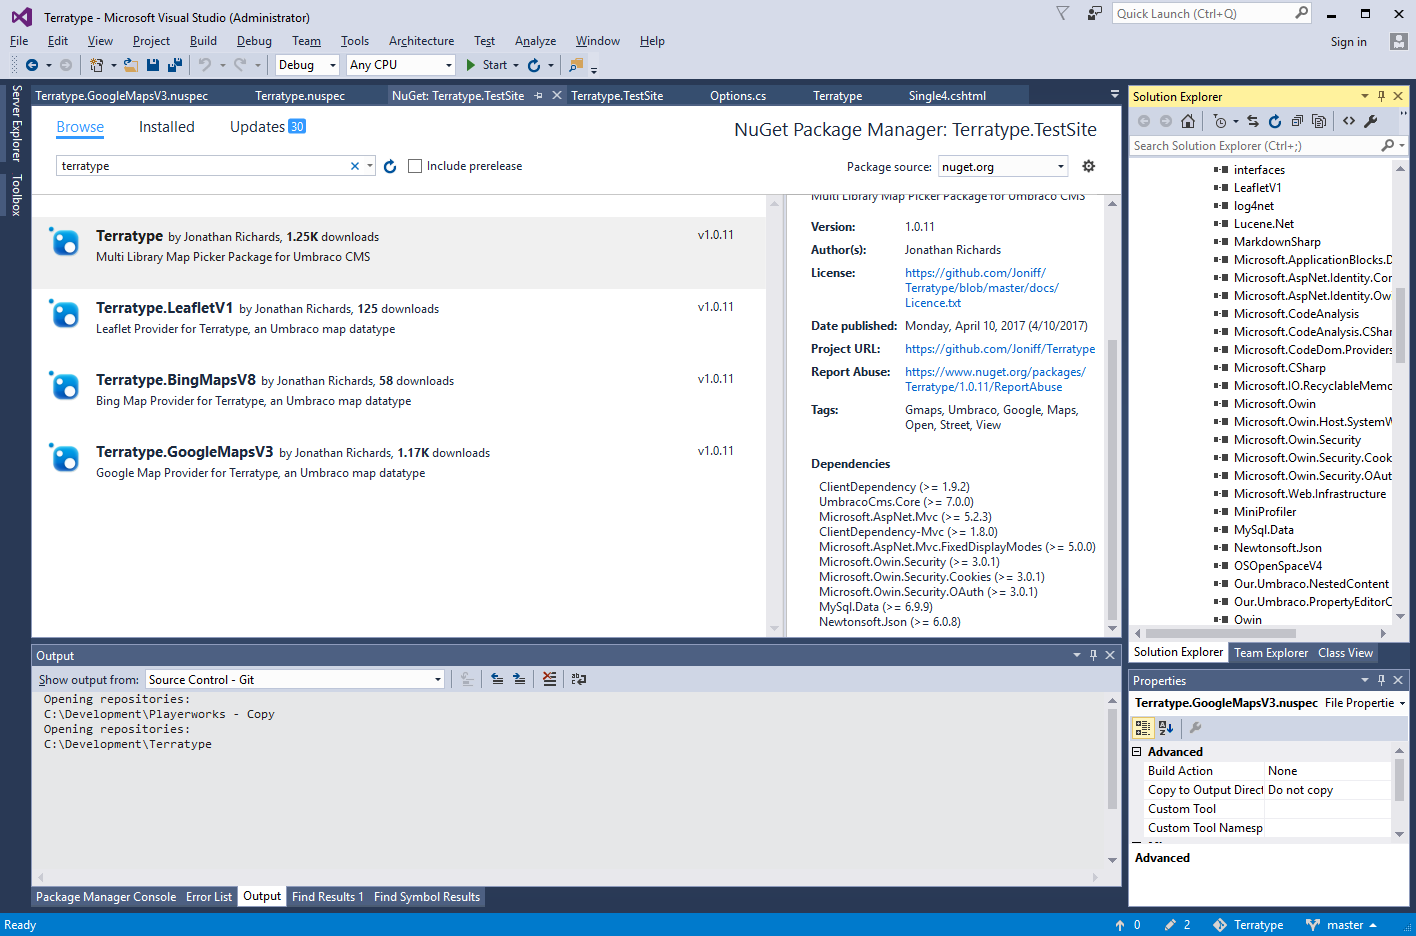Open the Debug configuration dropdown

coord(333,65)
